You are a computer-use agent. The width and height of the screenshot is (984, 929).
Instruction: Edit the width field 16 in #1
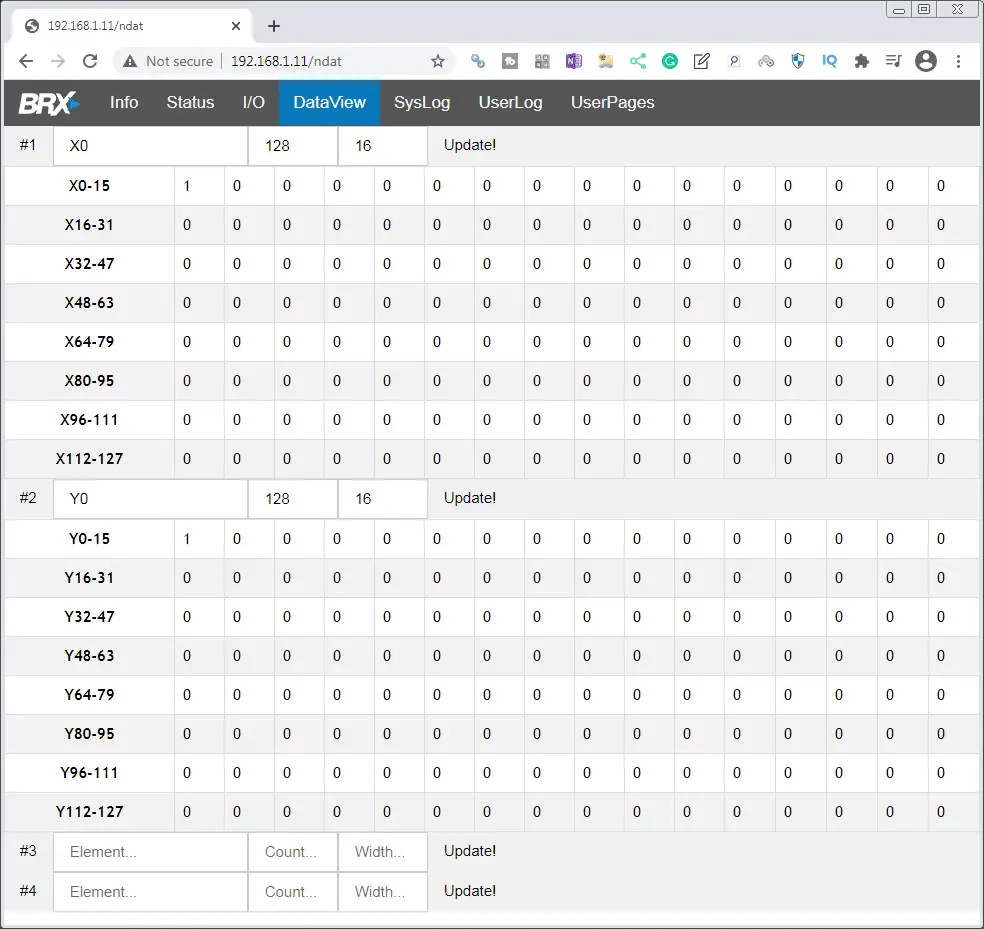[x=383, y=146]
